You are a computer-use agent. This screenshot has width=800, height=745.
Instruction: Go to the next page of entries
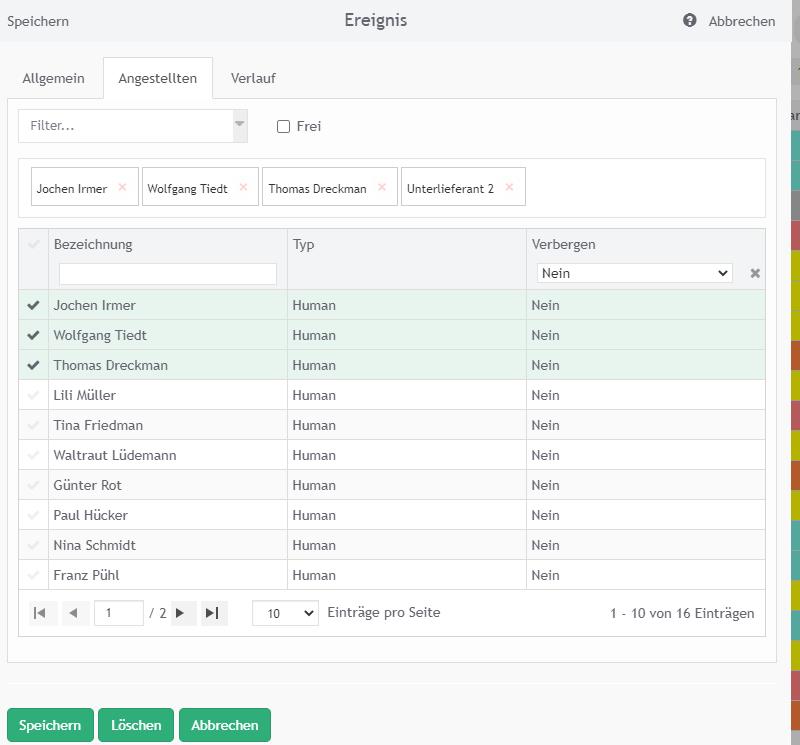(x=180, y=613)
